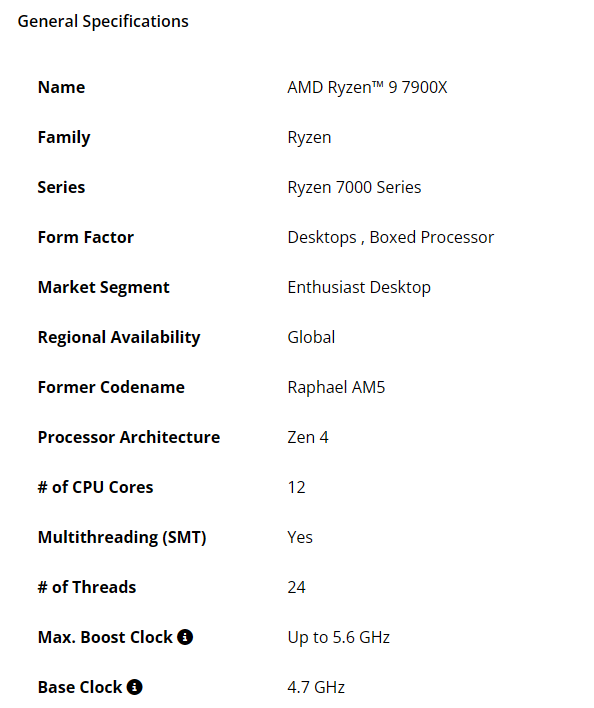The height and width of the screenshot is (708, 594).
Task: Click the Processor Architecture label
Action: 129,437
